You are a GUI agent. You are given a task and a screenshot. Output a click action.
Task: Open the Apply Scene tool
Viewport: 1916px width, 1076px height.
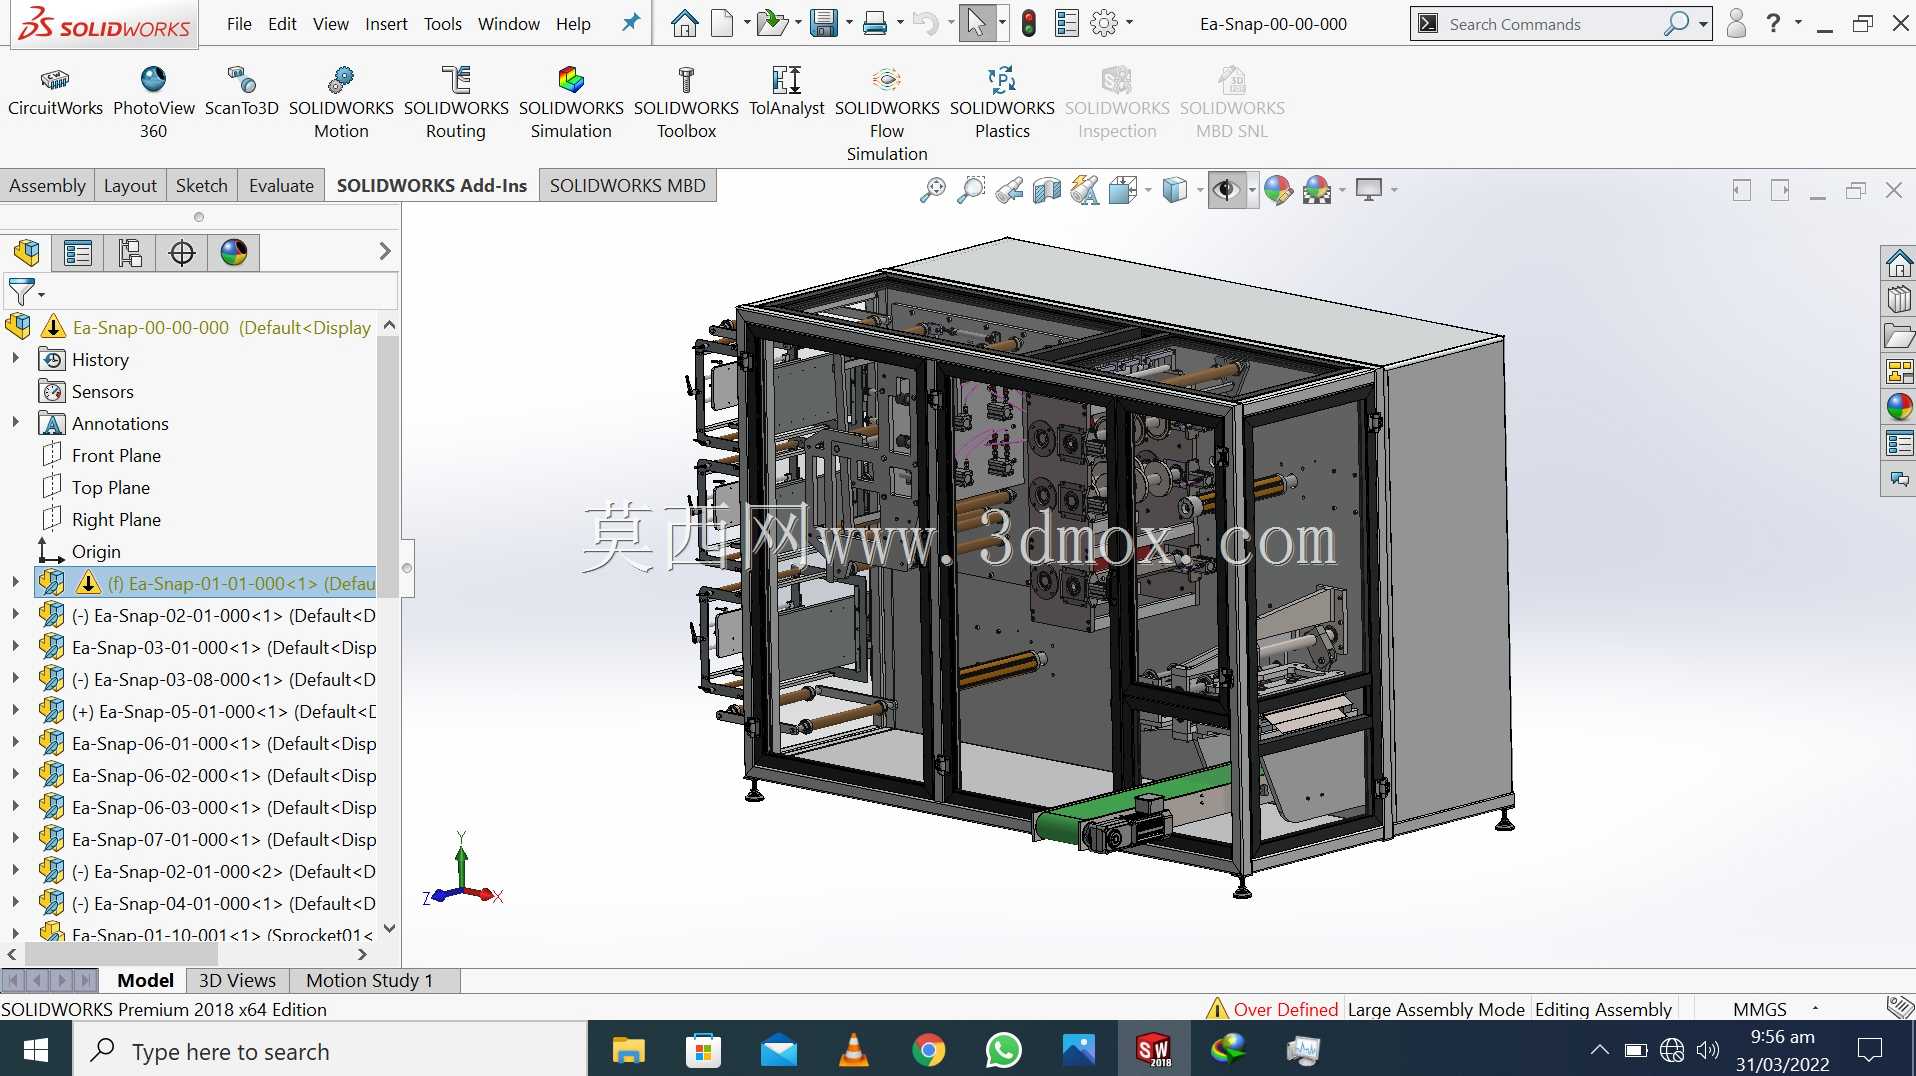coord(1317,189)
